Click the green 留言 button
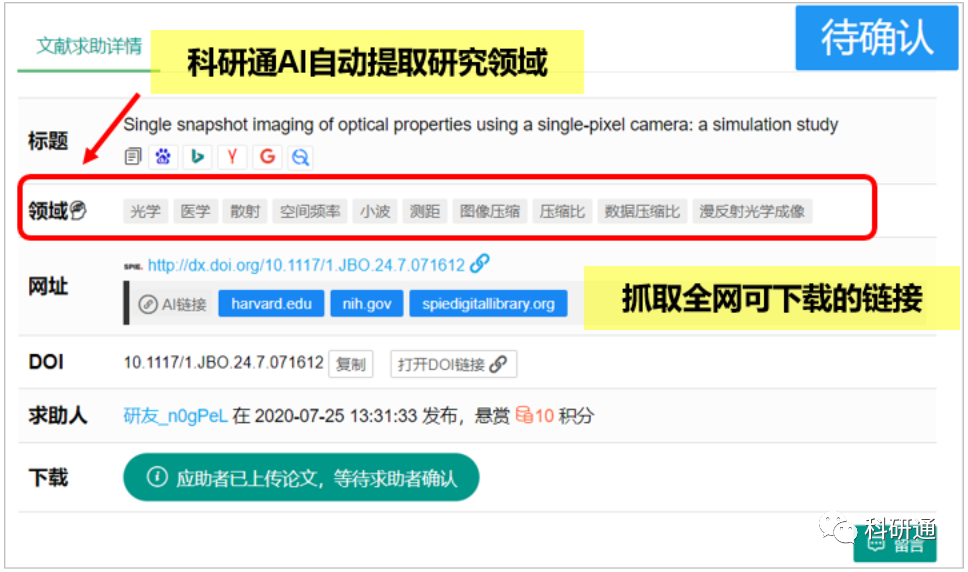 895,544
